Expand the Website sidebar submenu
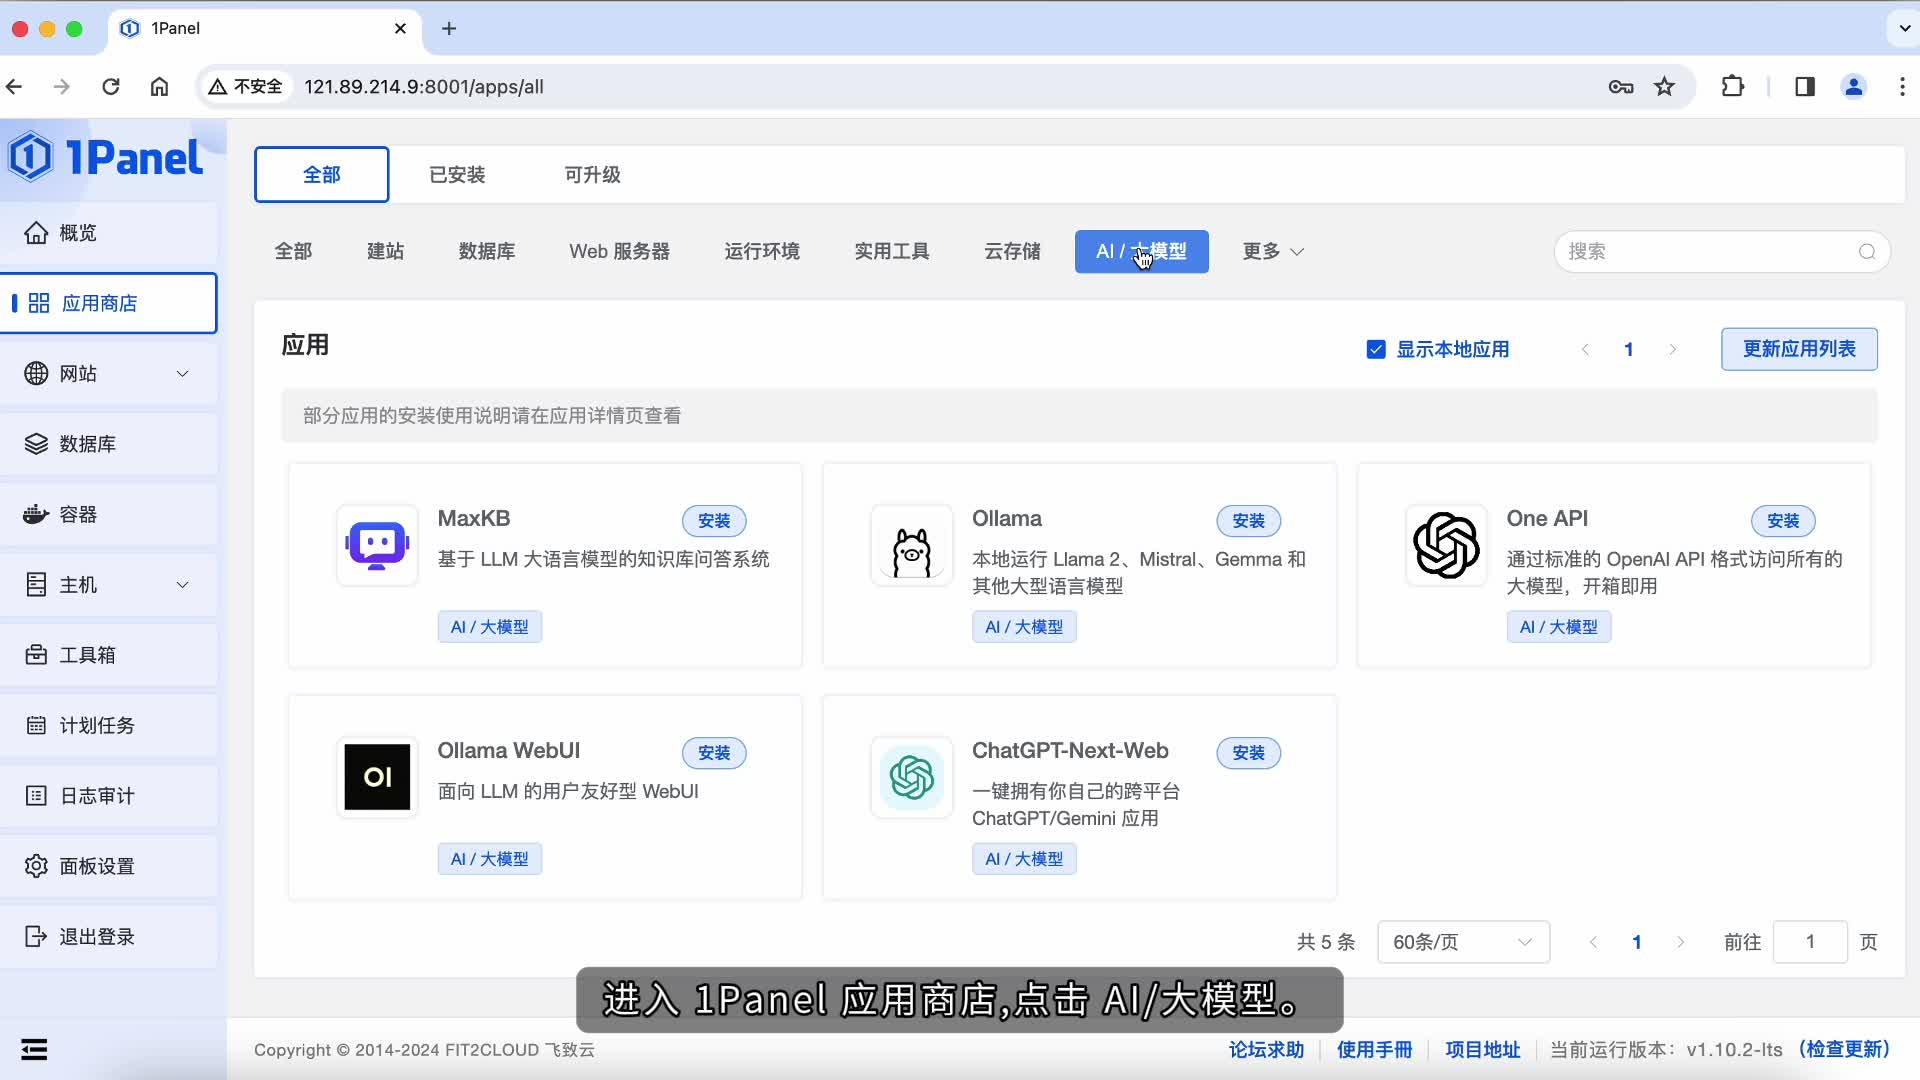This screenshot has width=1920, height=1080. click(x=182, y=373)
